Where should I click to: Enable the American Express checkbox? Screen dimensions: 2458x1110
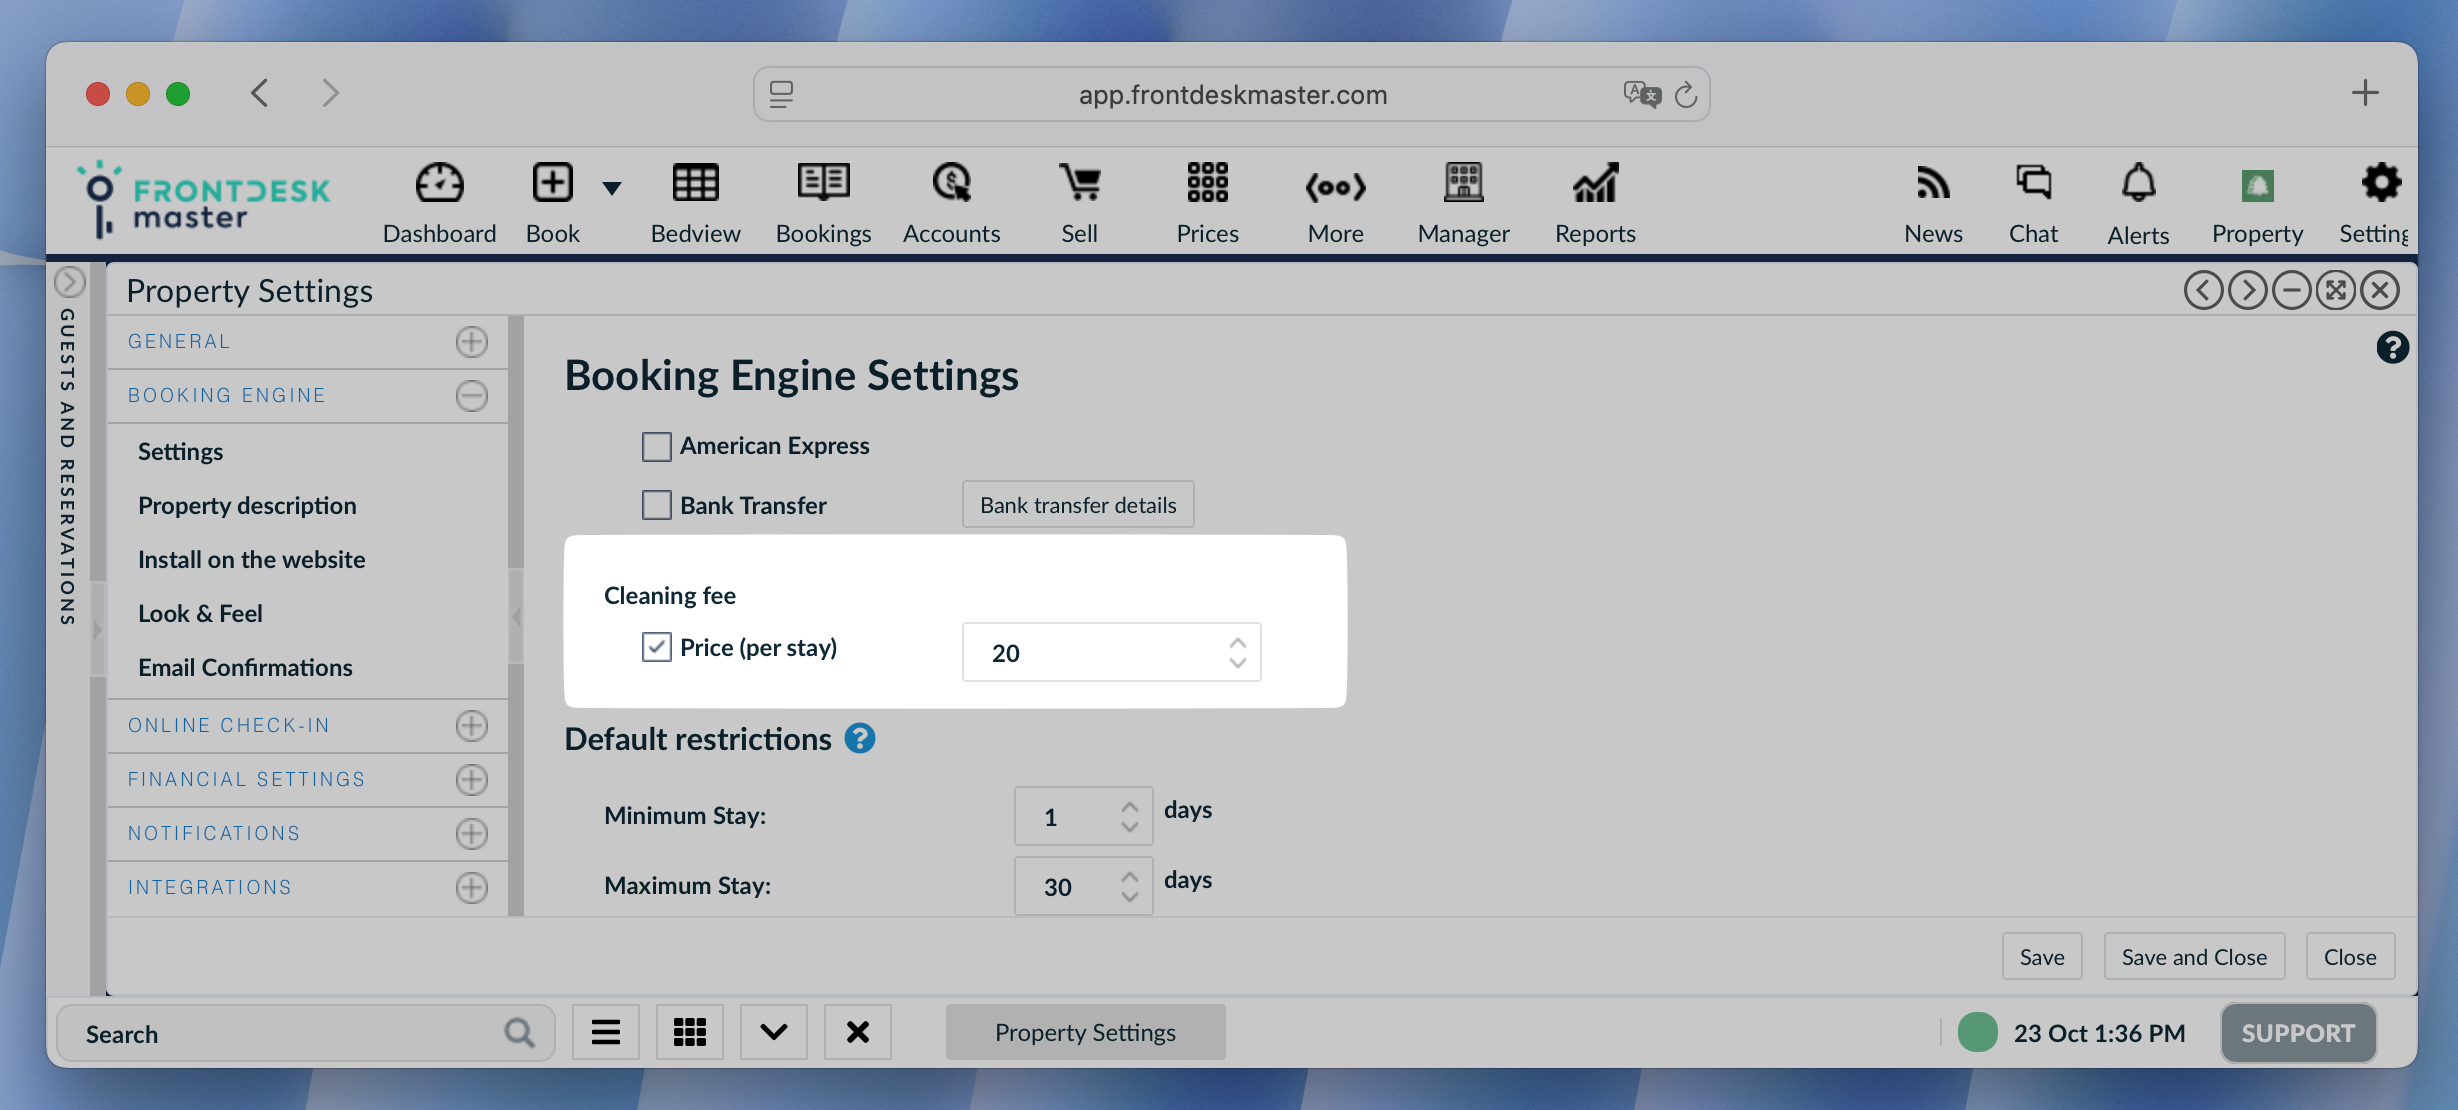656,446
